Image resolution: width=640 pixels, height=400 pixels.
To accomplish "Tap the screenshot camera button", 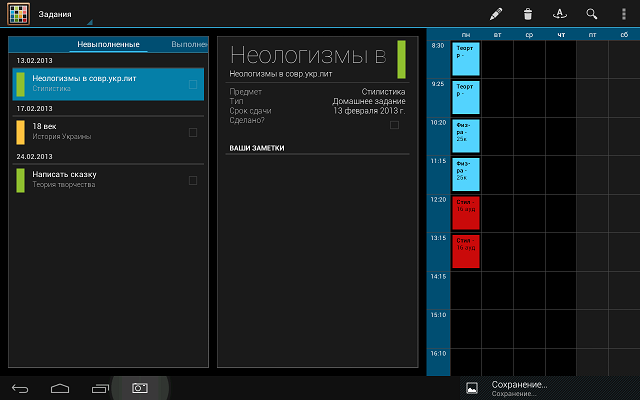I will point(140,388).
